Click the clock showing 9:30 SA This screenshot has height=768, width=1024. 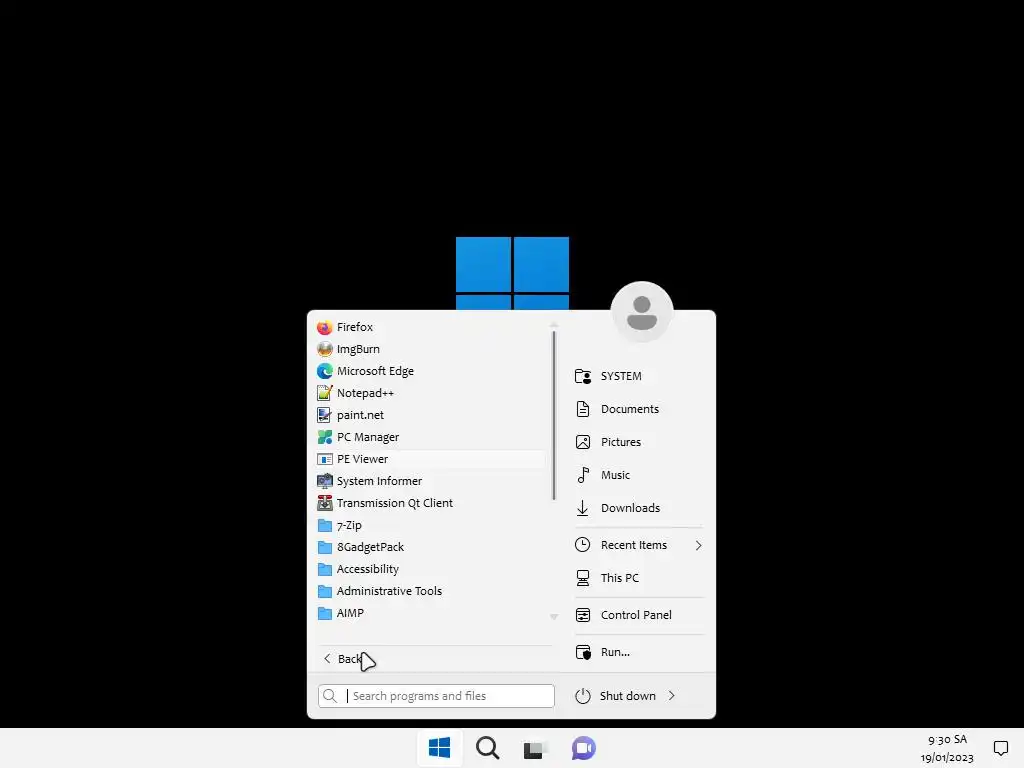(948, 740)
